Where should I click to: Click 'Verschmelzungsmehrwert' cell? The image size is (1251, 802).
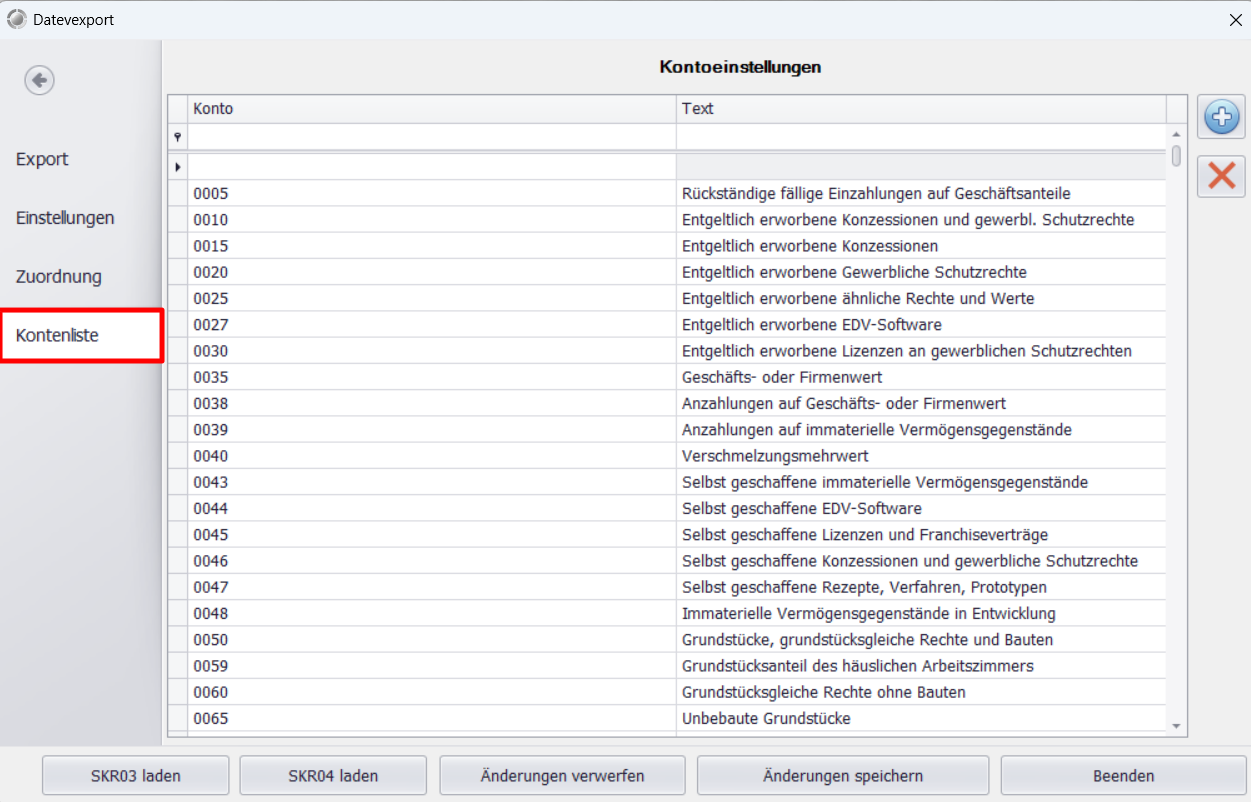click(x=921, y=456)
